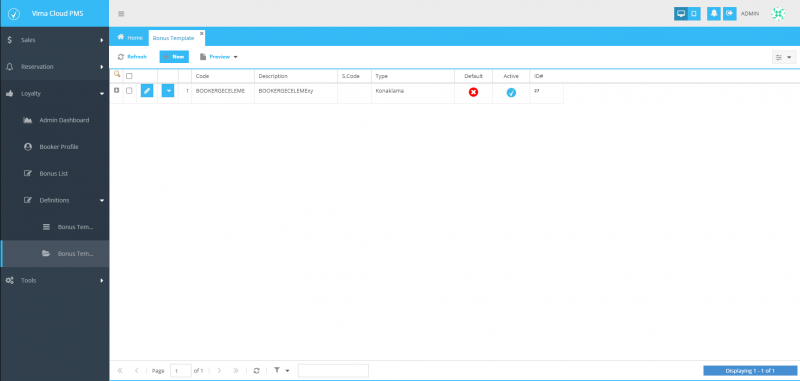This screenshot has height=381, width=800.
Task: Switch to the Home tab
Action: pyautogui.click(x=130, y=38)
